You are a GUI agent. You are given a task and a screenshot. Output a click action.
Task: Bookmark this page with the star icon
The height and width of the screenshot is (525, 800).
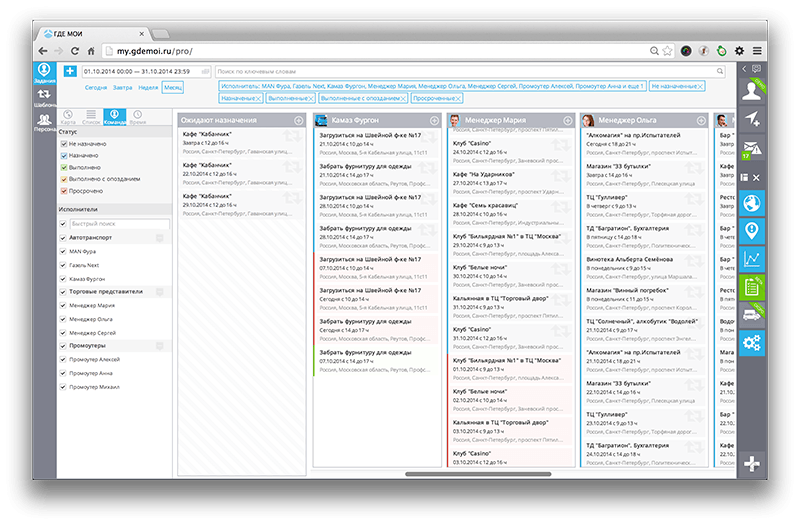(x=667, y=51)
